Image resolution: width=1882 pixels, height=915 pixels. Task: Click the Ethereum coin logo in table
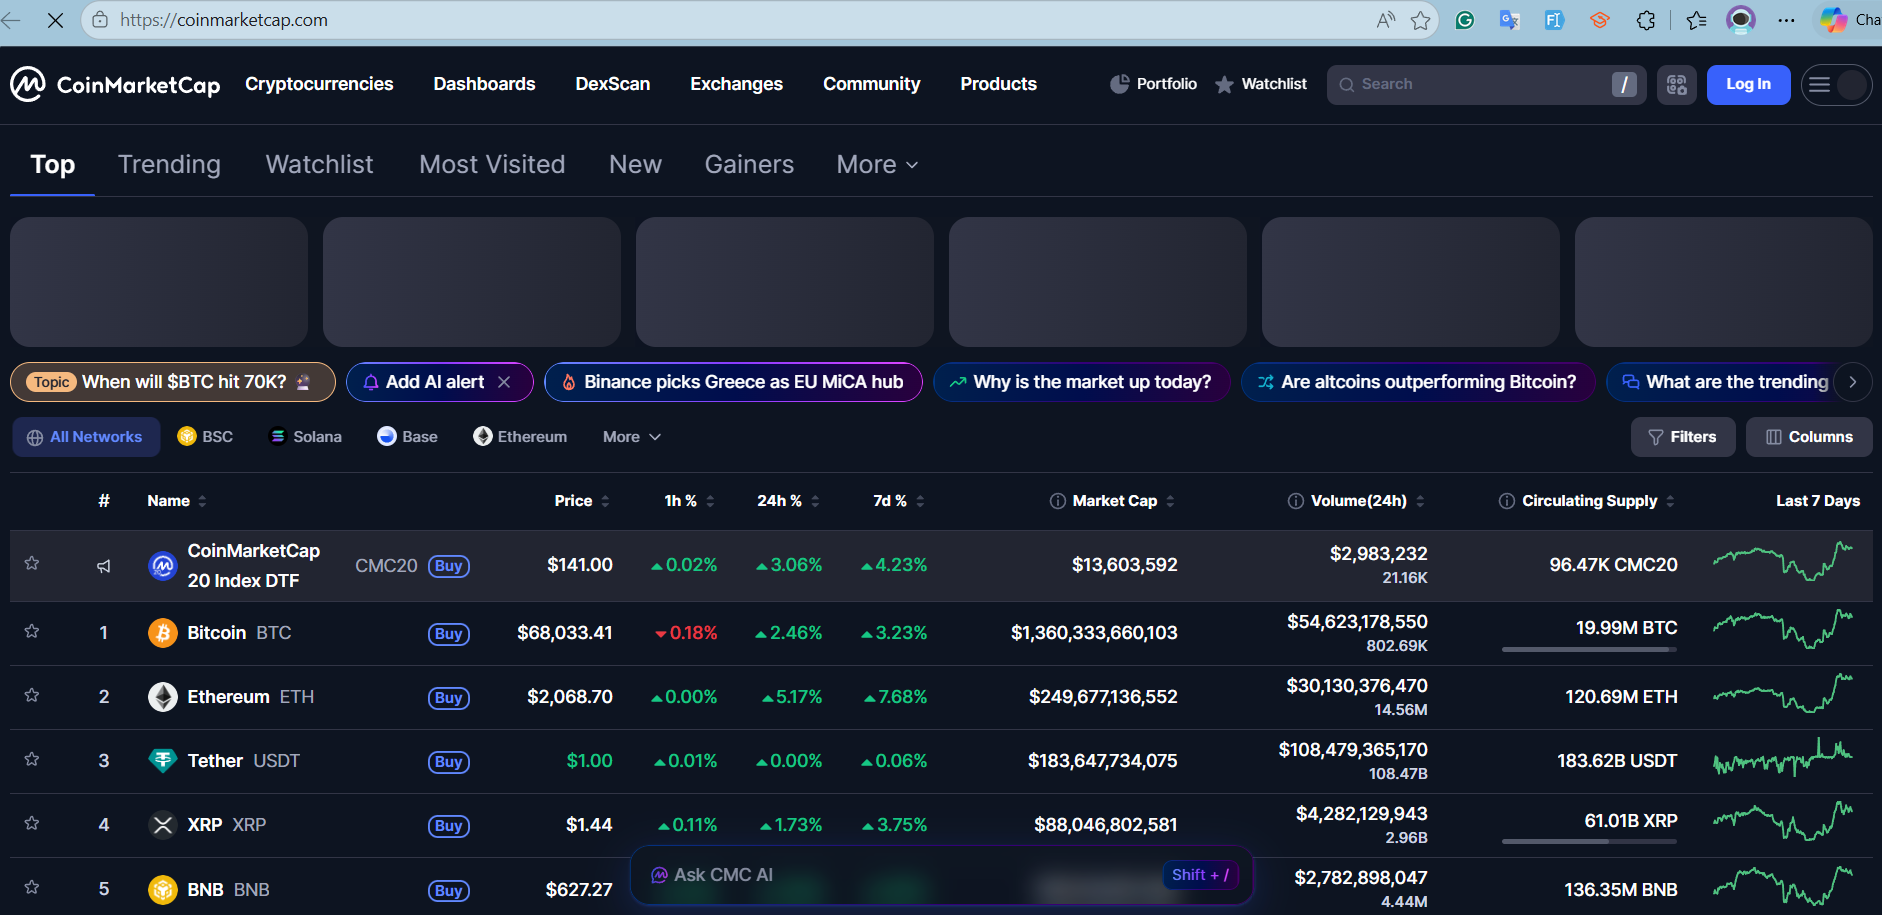pyautogui.click(x=162, y=697)
